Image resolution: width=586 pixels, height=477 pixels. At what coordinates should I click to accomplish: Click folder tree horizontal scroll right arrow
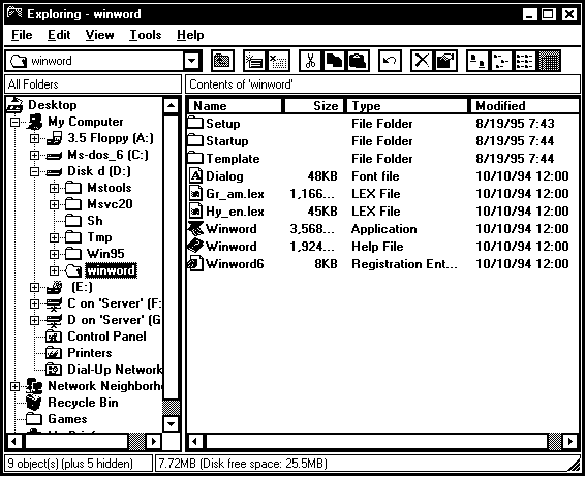(153, 441)
